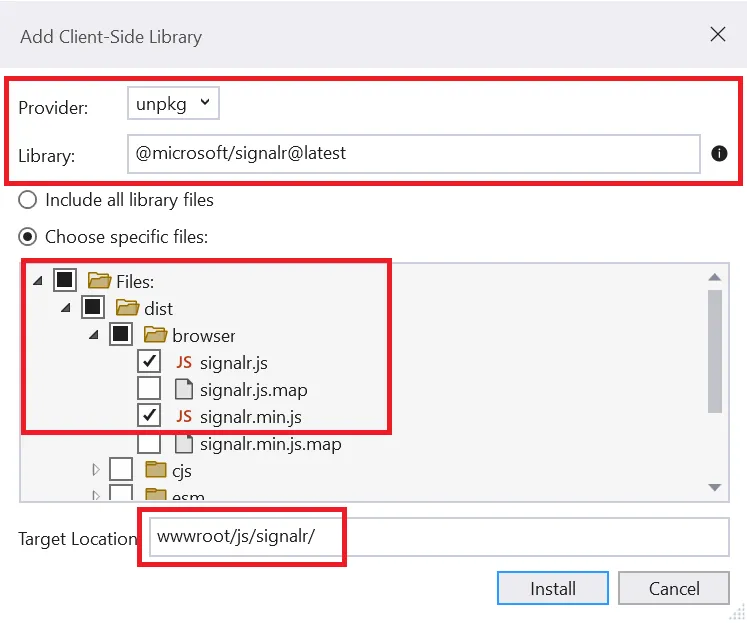
Task: Click the Cancel button
Action: click(673, 588)
